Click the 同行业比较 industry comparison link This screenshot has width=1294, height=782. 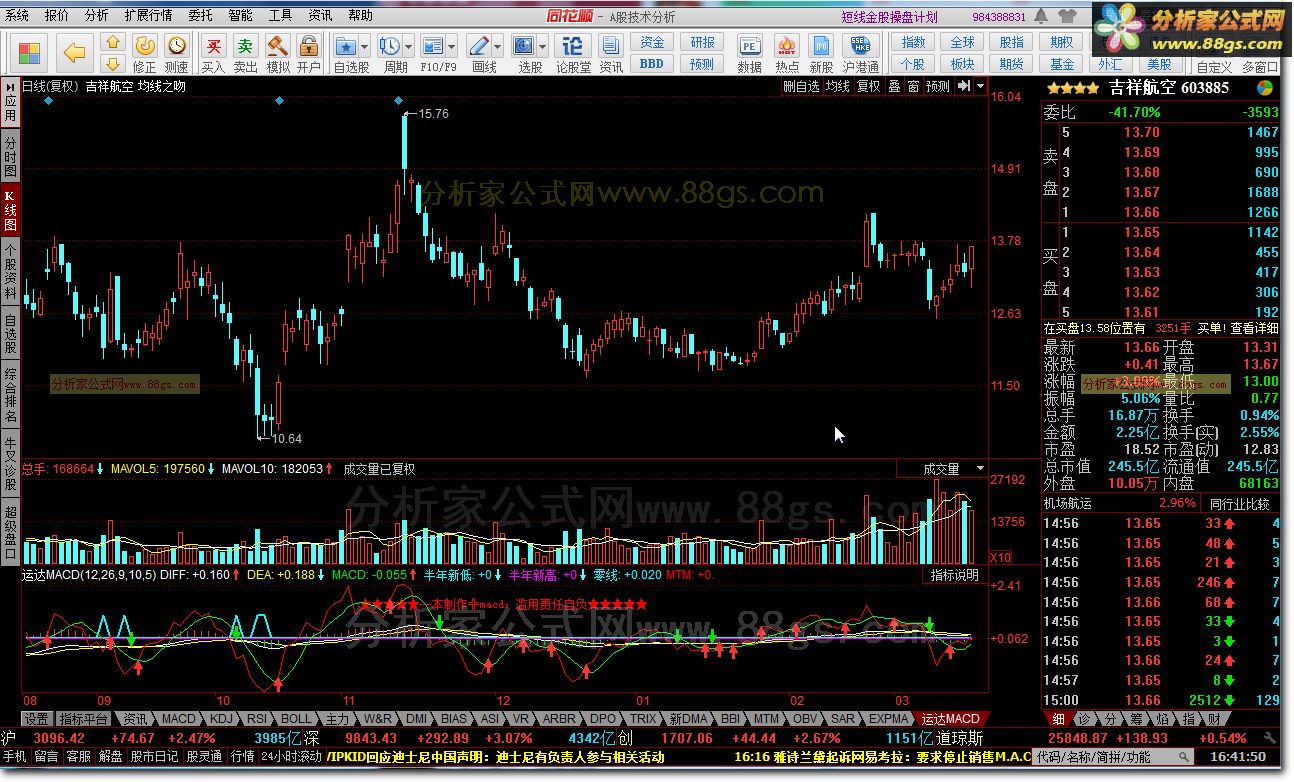pos(1242,503)
